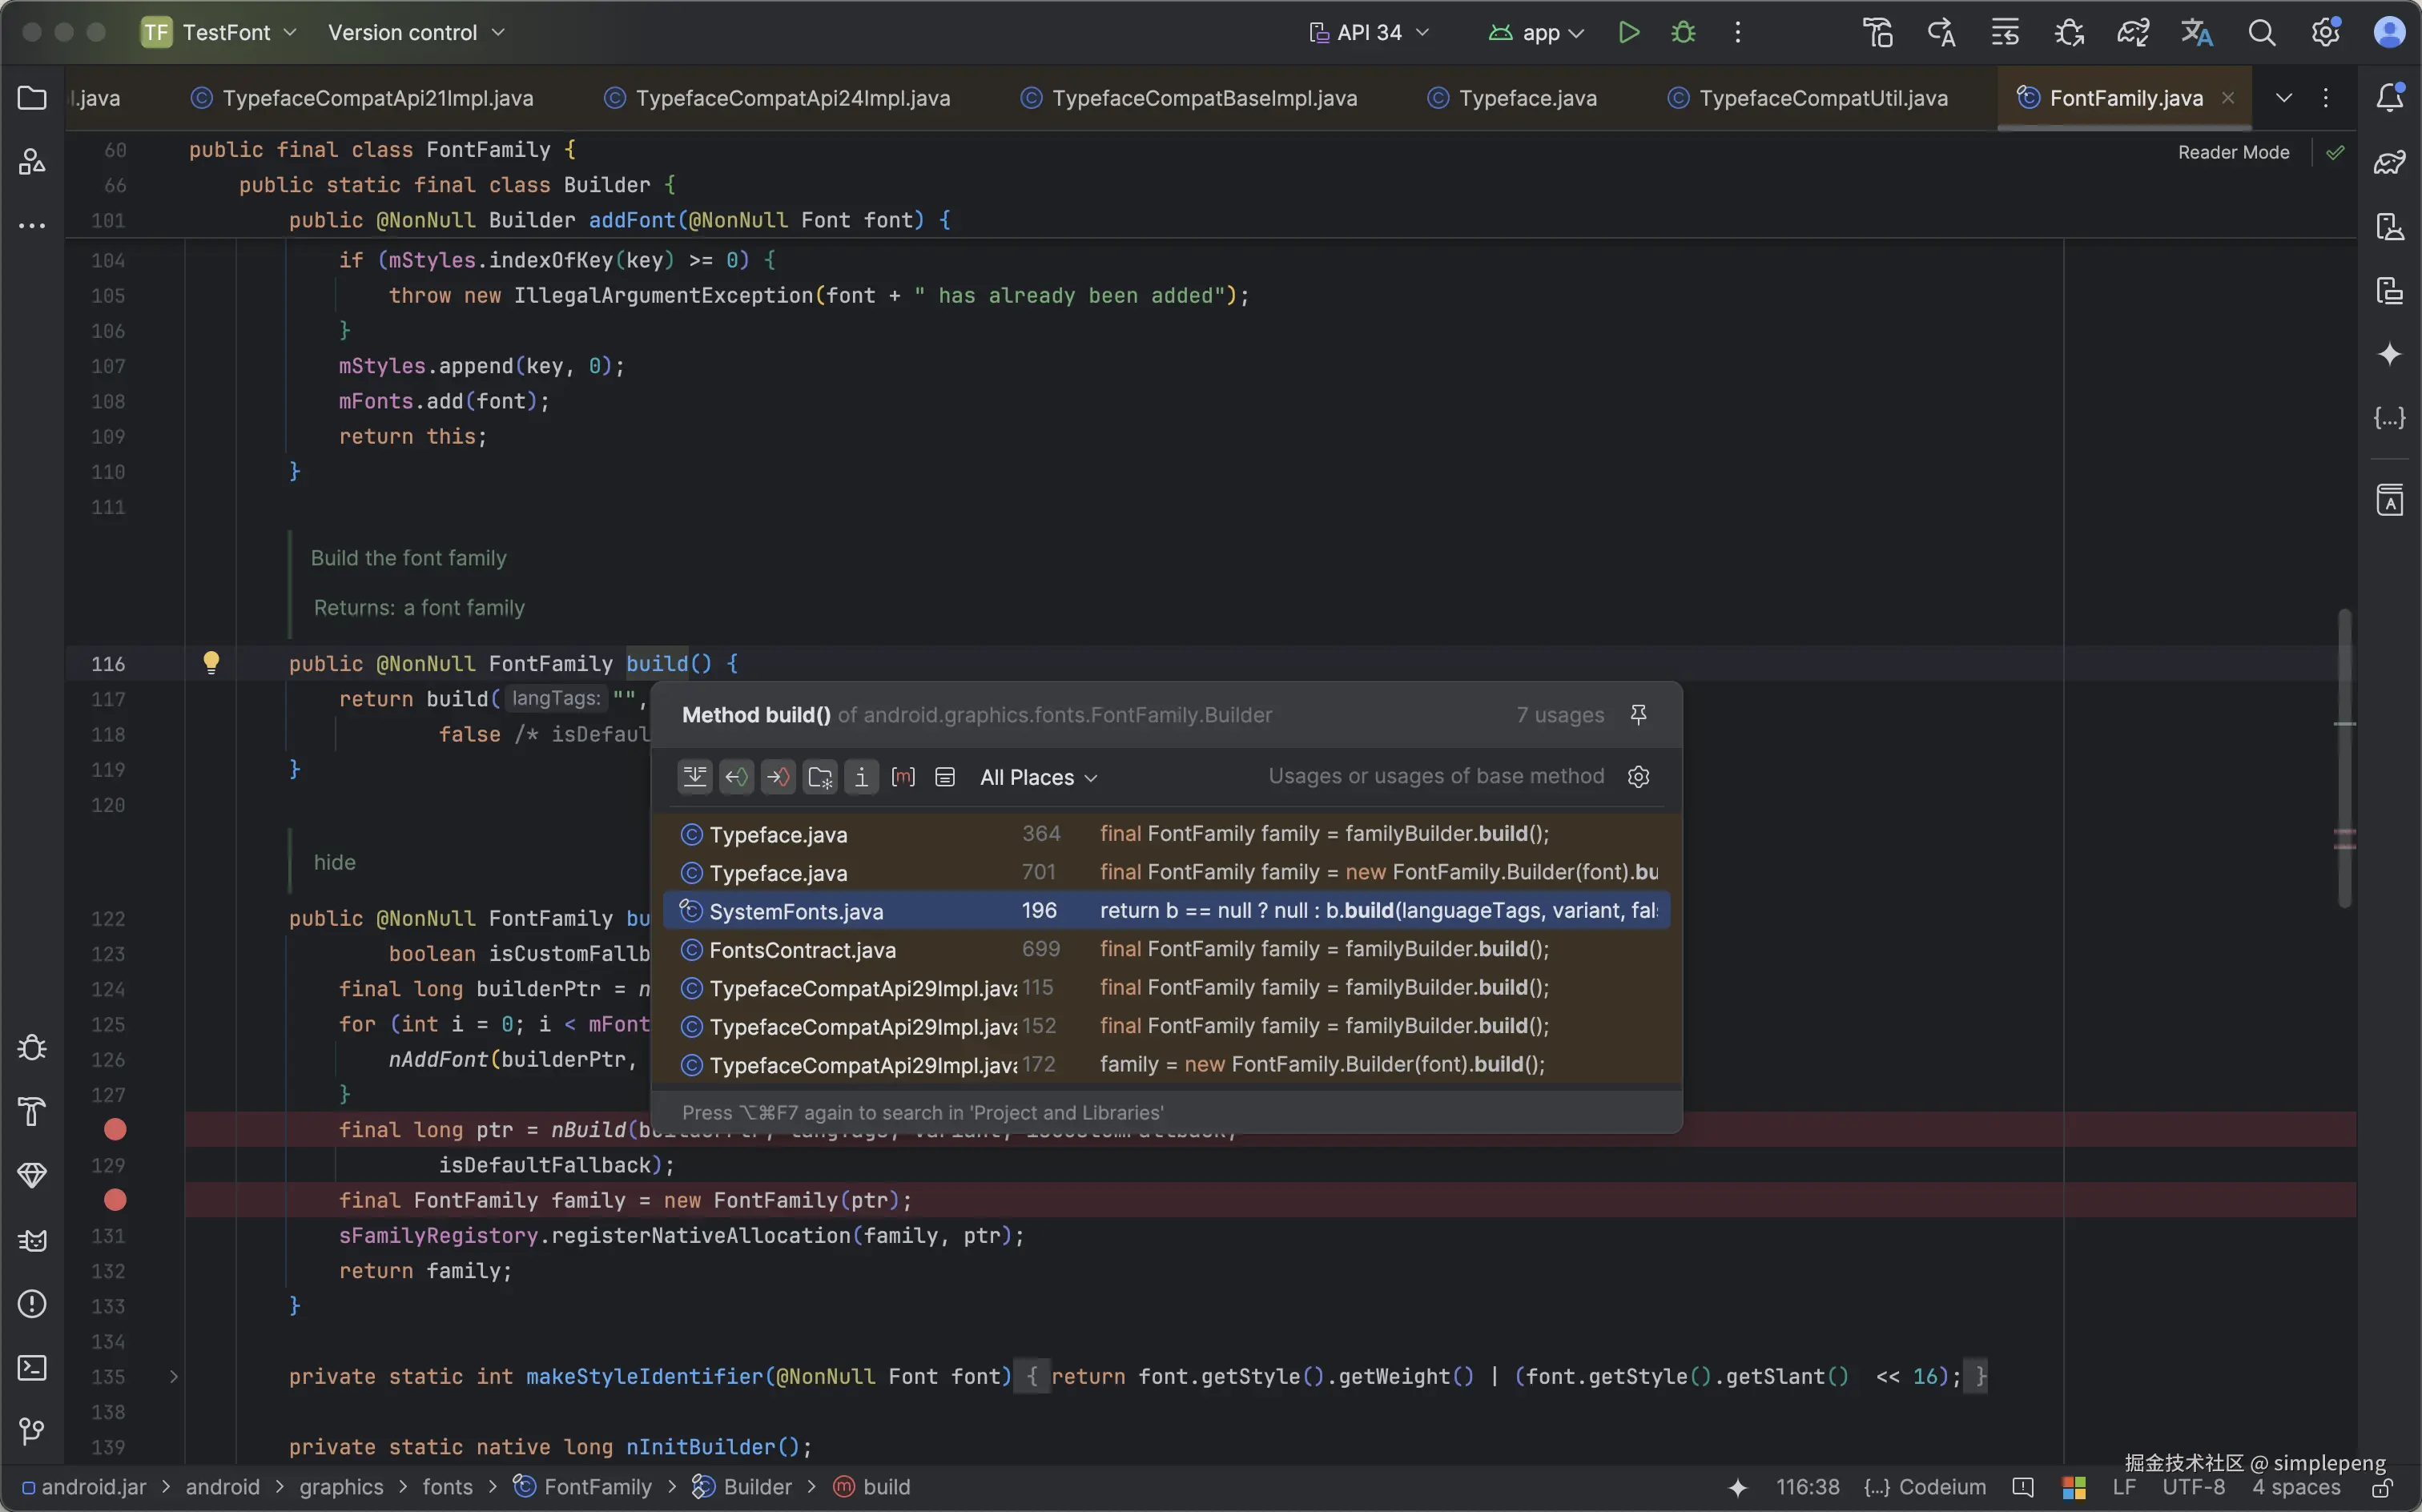The height and width of the screenshot is (1512, 2422).
Task: Open the Terminal tool window icon
Action: (x=32, y=1367)
